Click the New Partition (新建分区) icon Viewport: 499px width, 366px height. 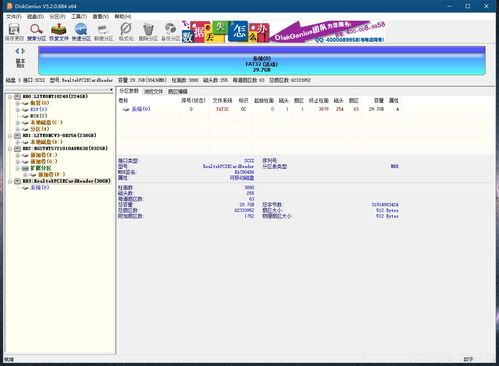[104, 32]
